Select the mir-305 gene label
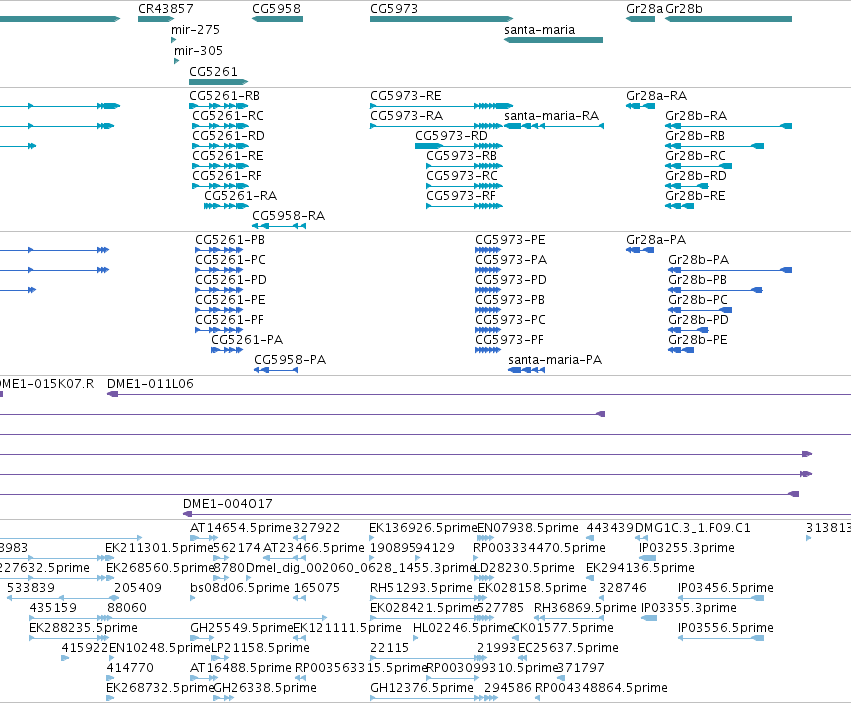 tap(199, 51)
